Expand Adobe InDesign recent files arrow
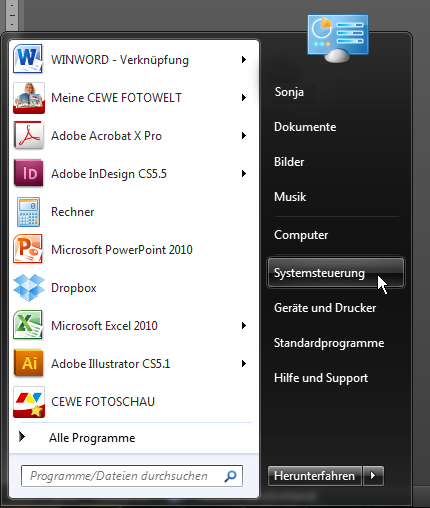Viewport: 430px width, 508px height. click(244, 174)
